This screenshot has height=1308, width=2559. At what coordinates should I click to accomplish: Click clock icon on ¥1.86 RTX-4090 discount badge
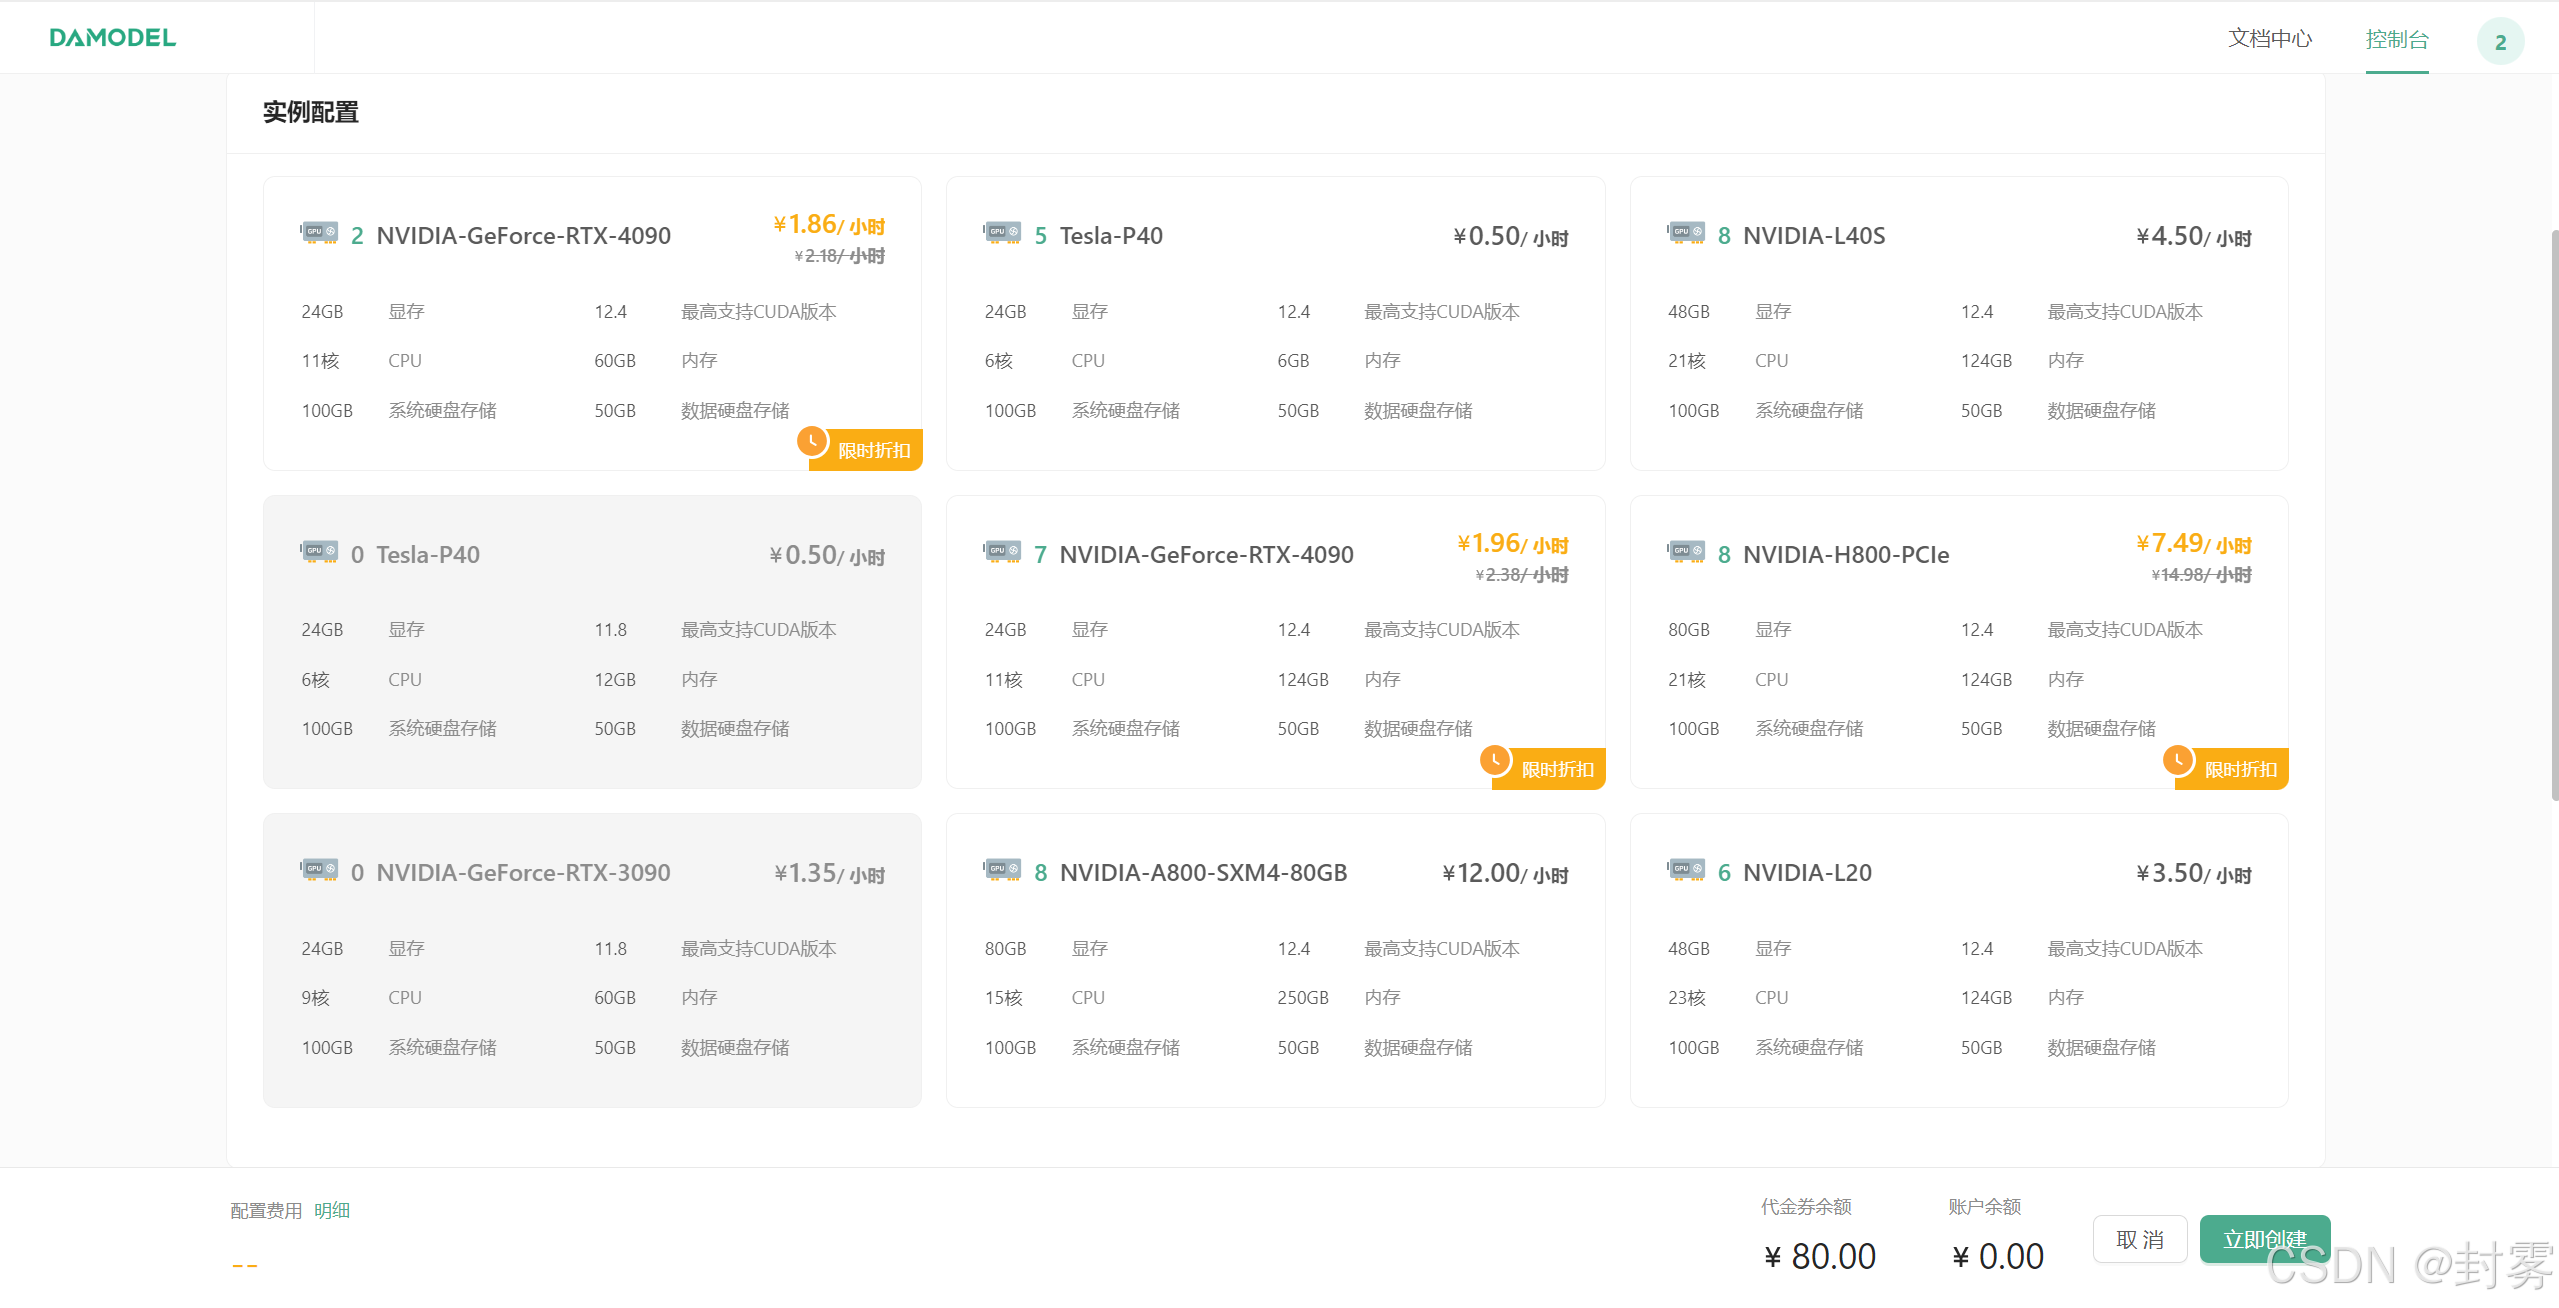[811, 441]
